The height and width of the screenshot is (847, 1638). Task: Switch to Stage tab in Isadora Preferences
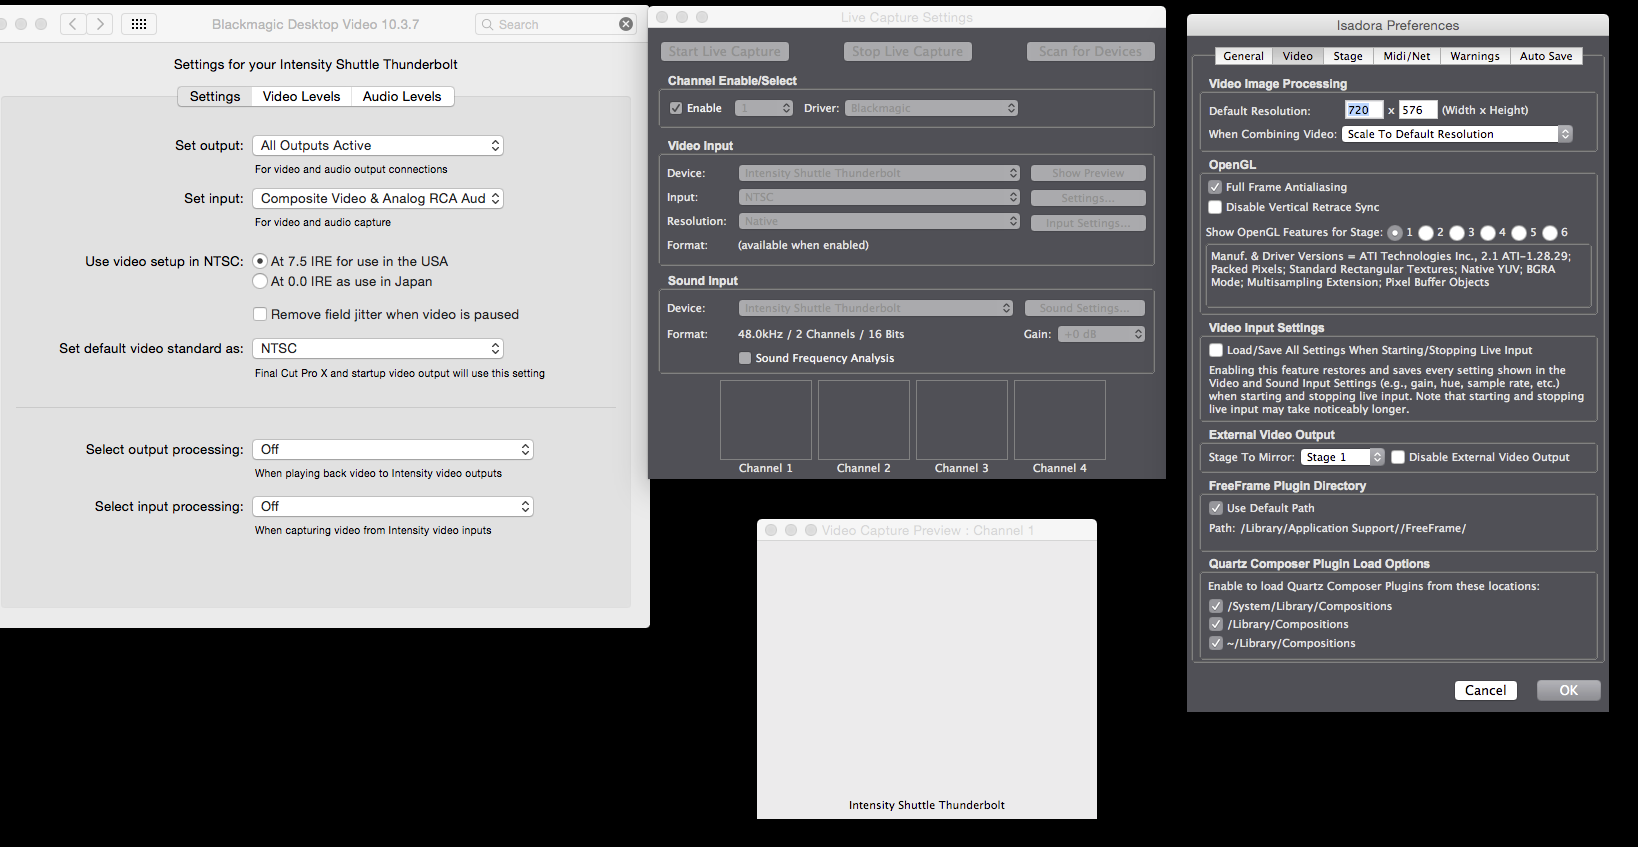[x=1348, y=56]
